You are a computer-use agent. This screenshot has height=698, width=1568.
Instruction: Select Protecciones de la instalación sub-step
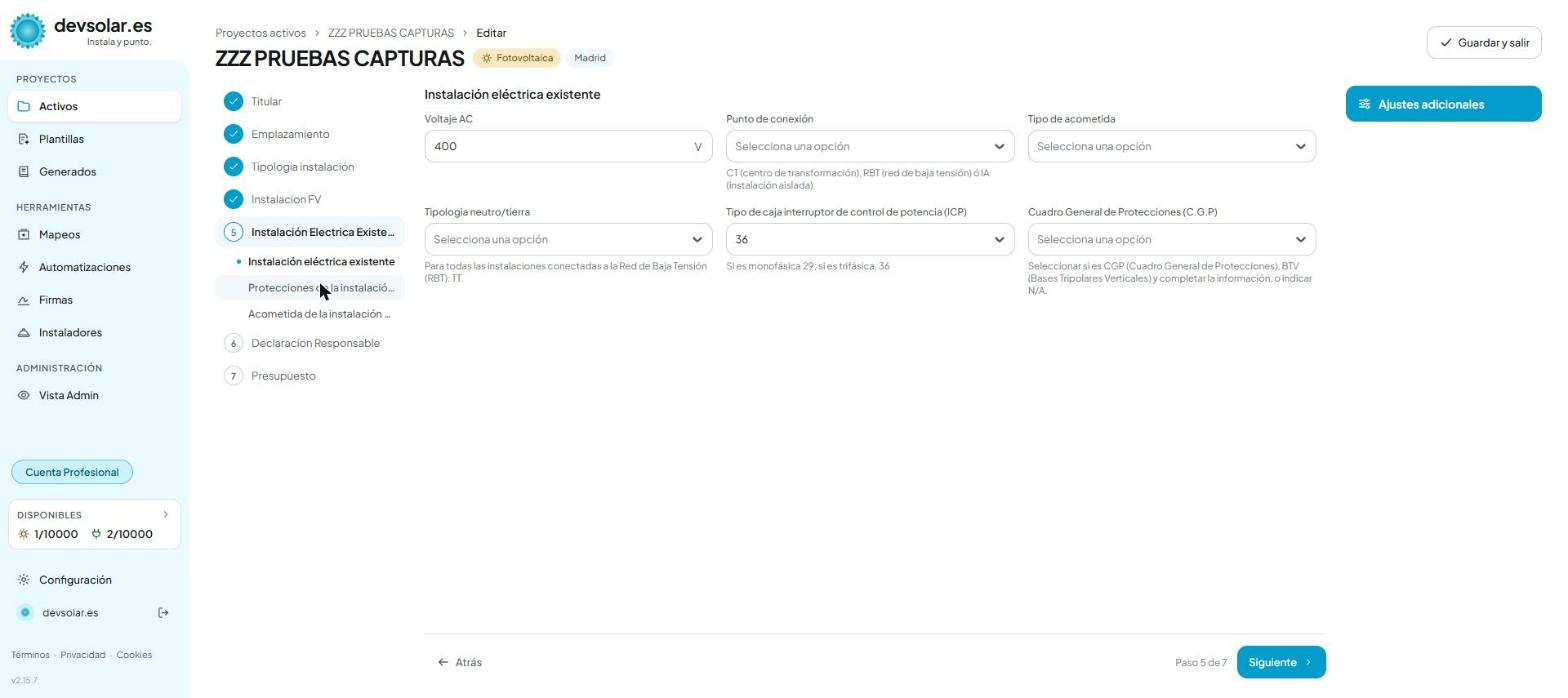coord(321,288)
